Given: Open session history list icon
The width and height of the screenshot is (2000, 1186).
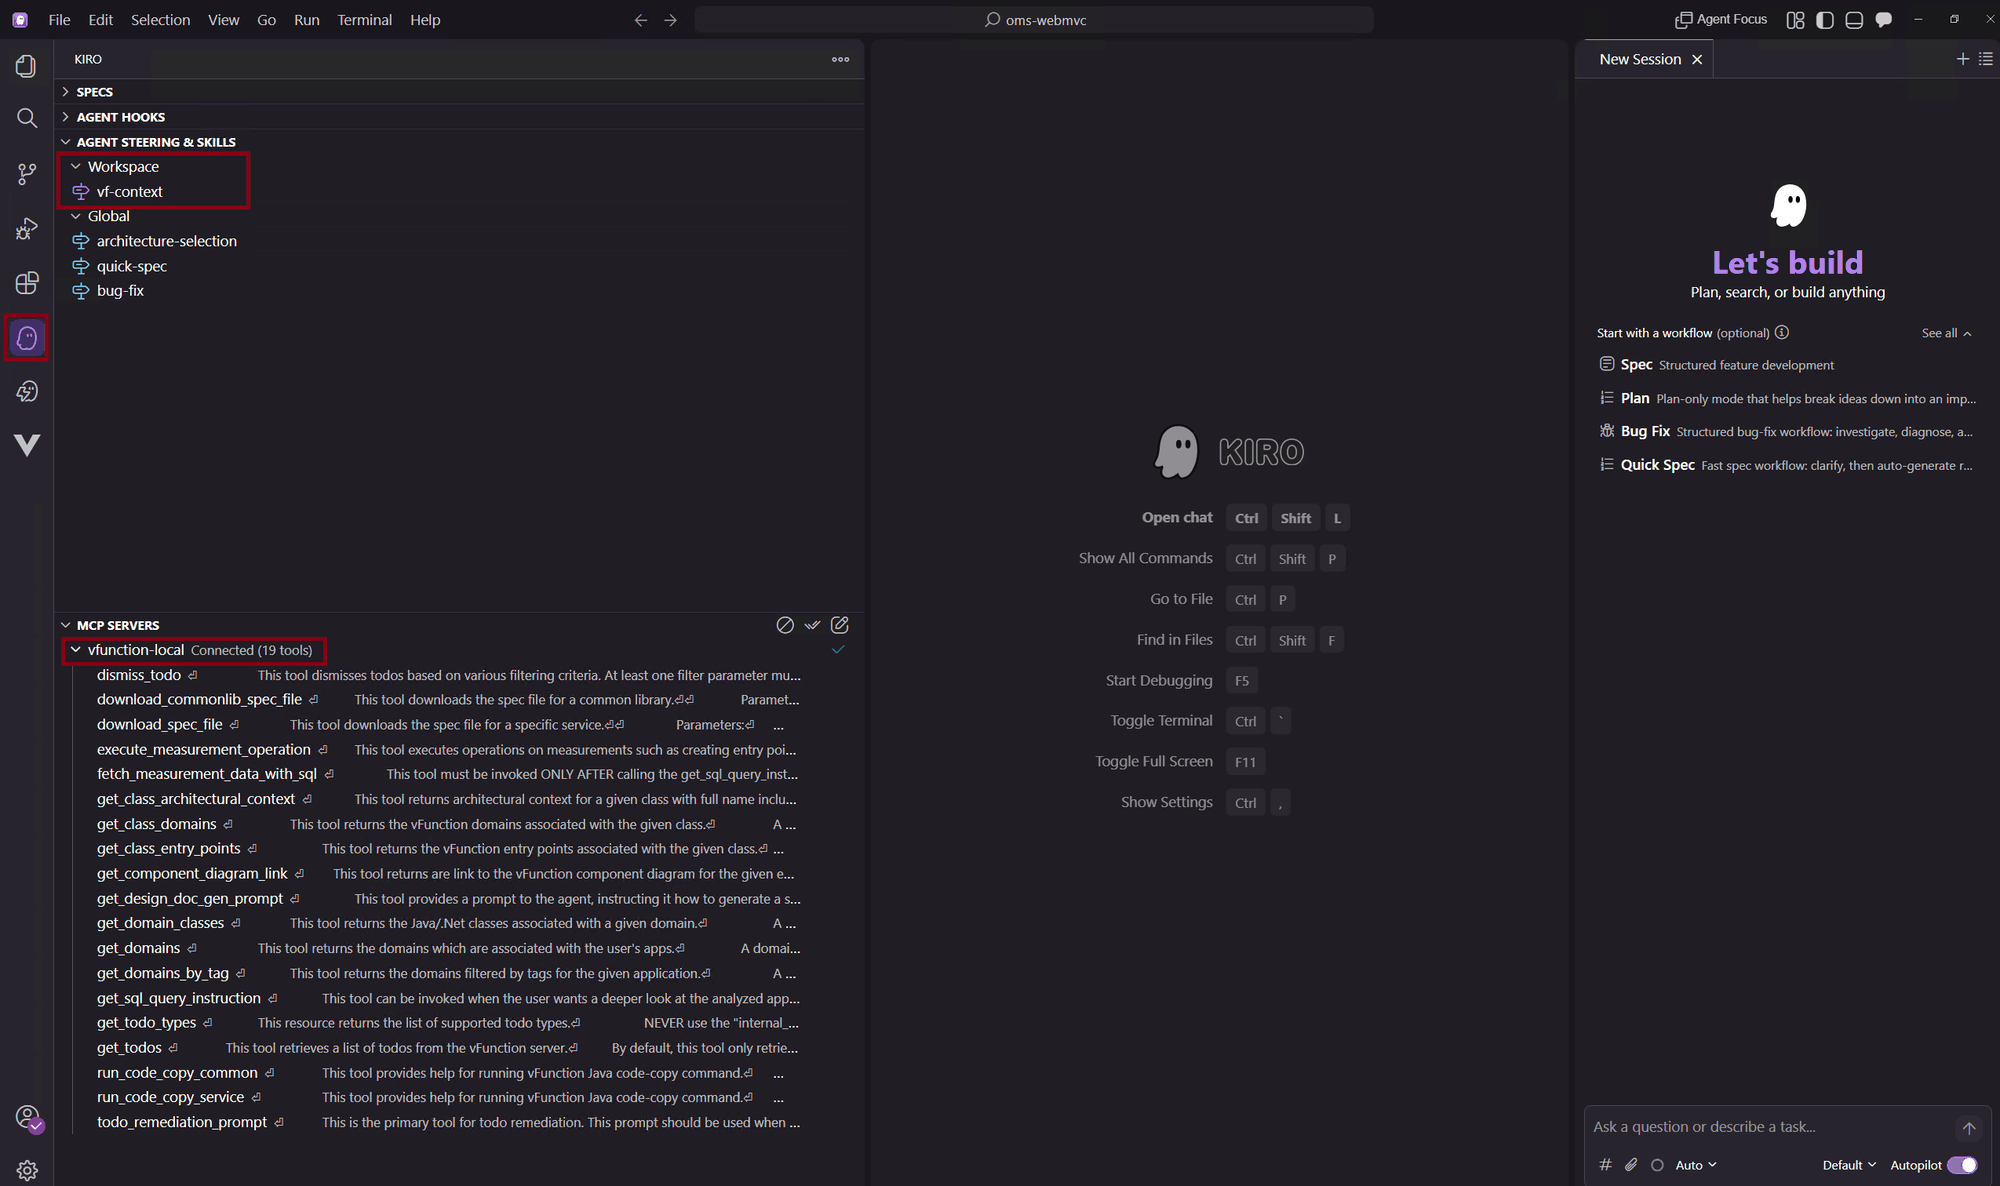Looking at the screenshot, I should pos(1986,59).
